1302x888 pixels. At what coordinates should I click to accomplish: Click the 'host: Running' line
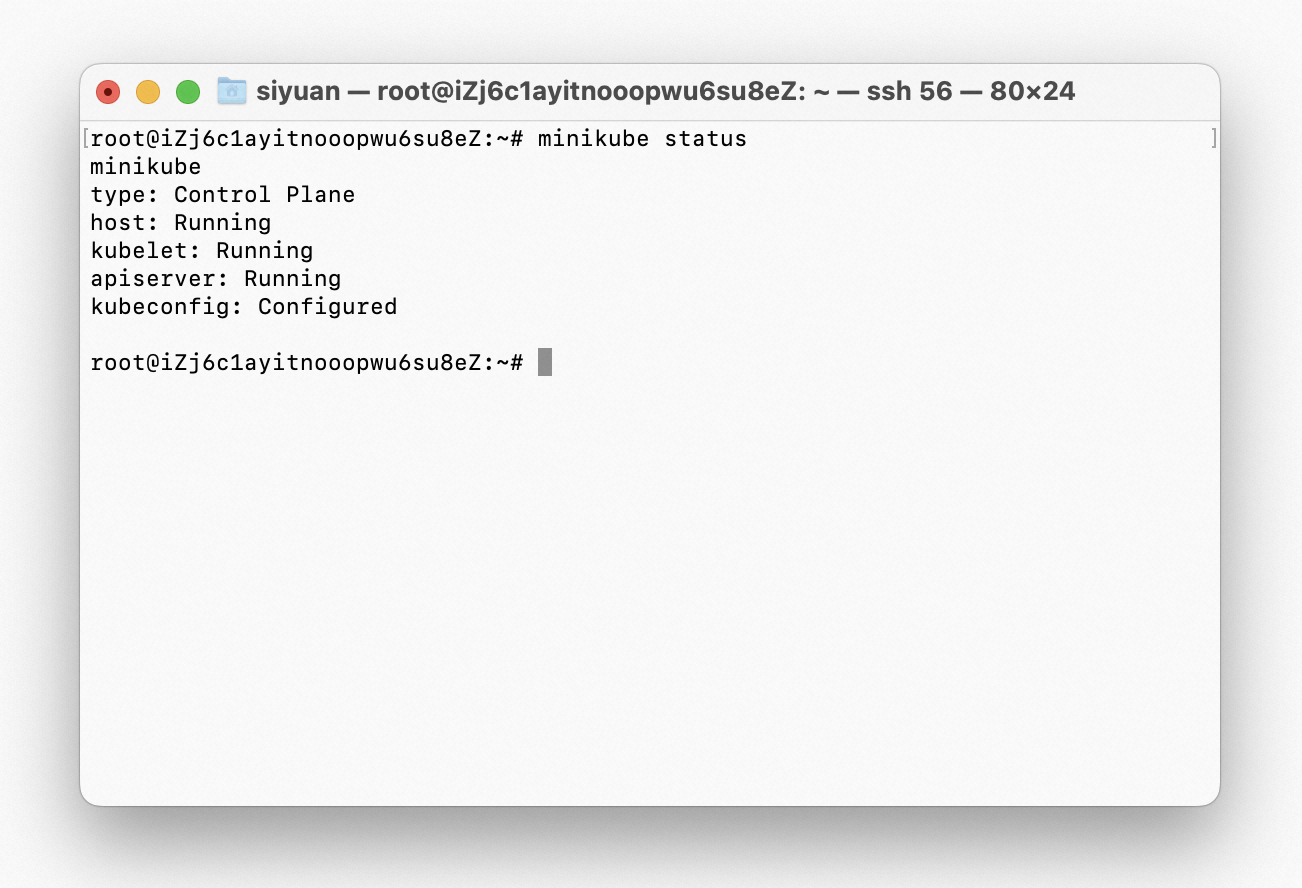click(181, 222)
